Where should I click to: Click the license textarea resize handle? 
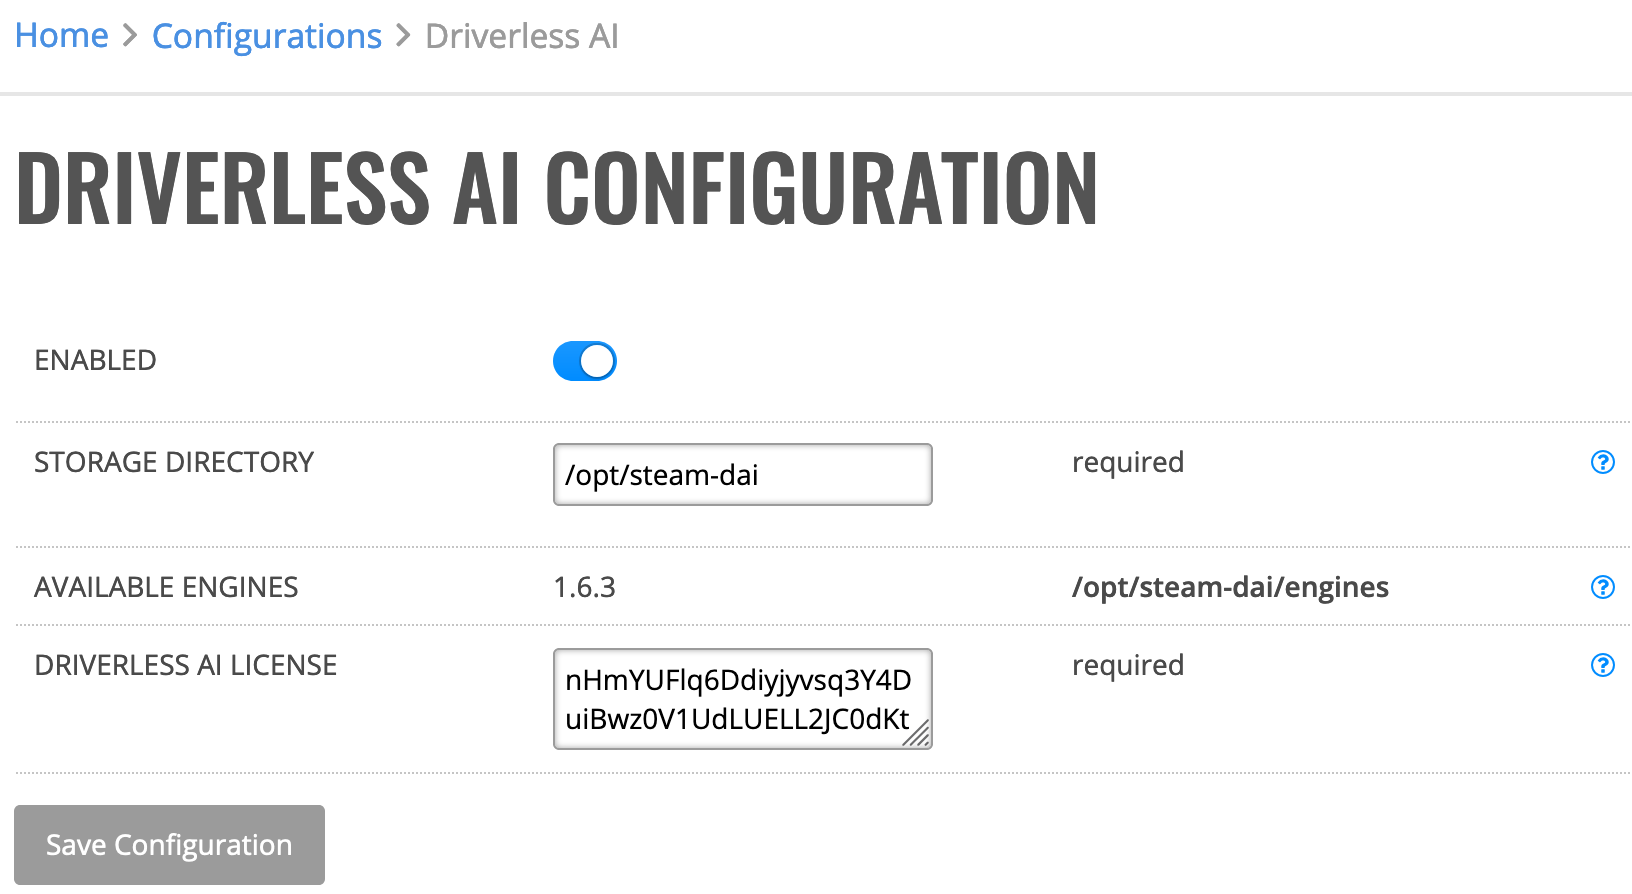point(918,735)
